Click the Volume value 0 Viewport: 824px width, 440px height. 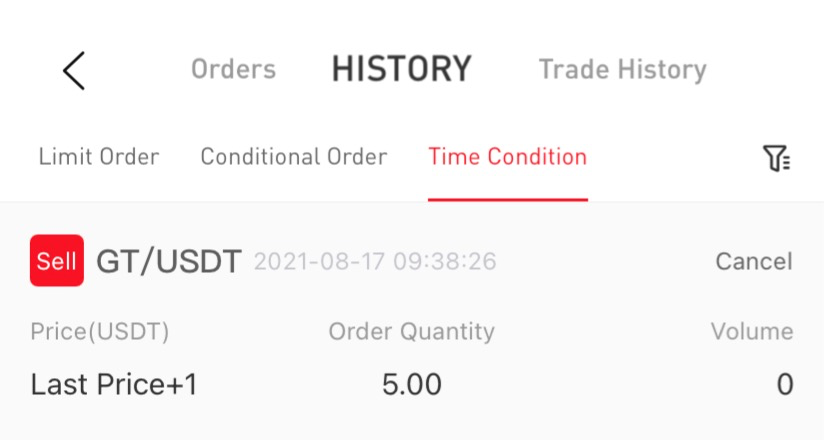tap(784, 385)
